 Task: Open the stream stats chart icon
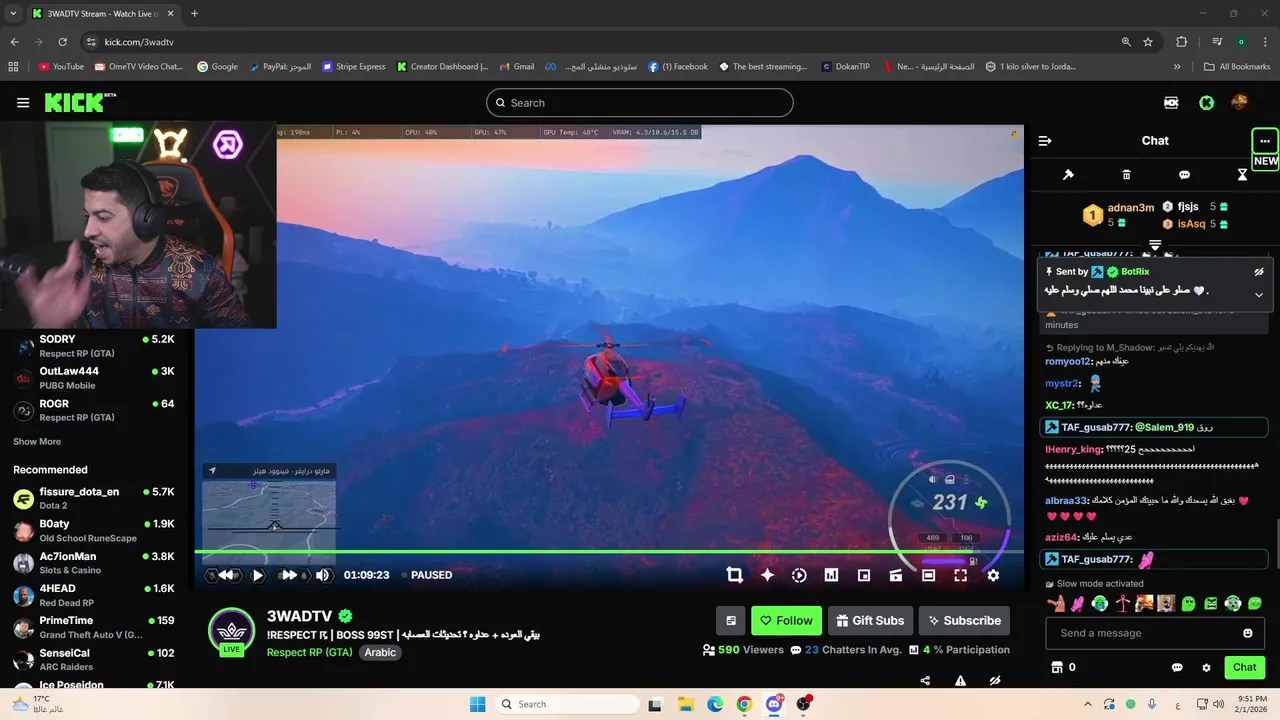(831, 575)
